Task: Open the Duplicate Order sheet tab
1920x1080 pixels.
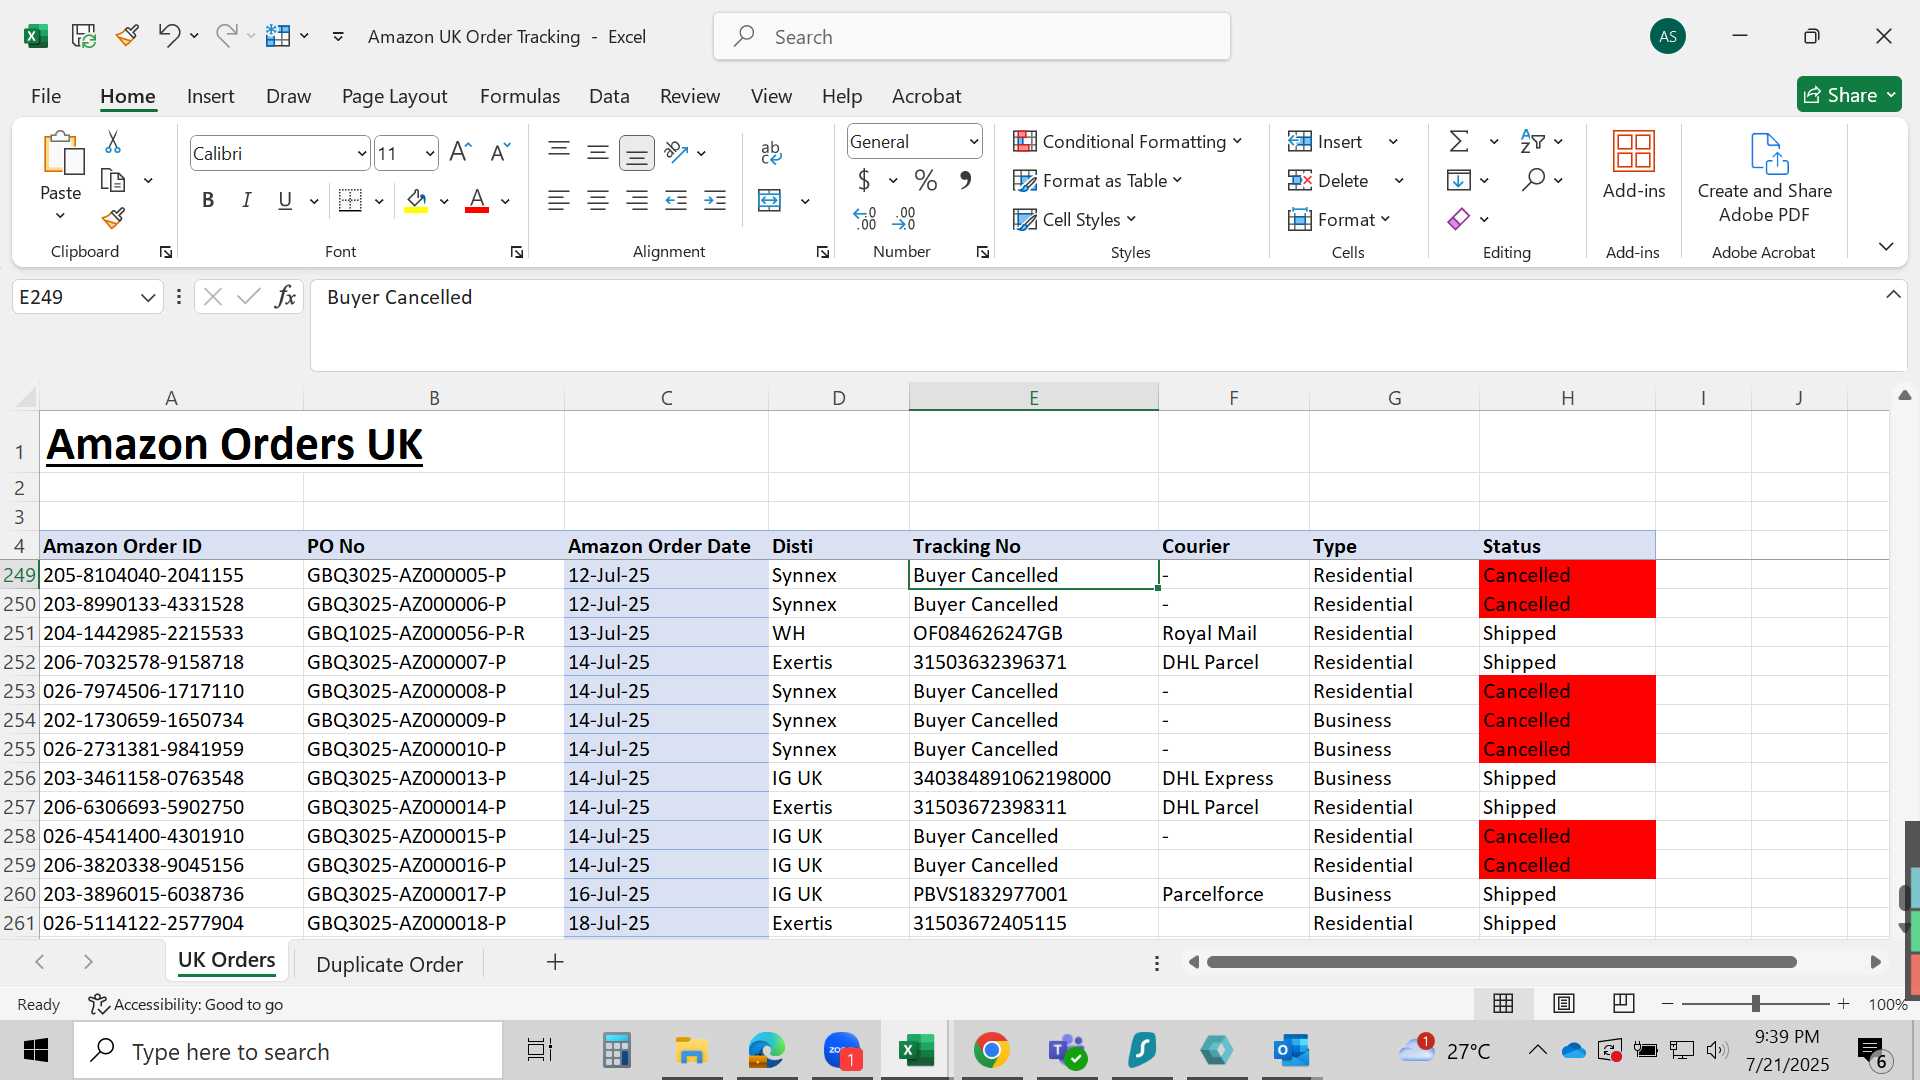Action: tap(389, 964)
